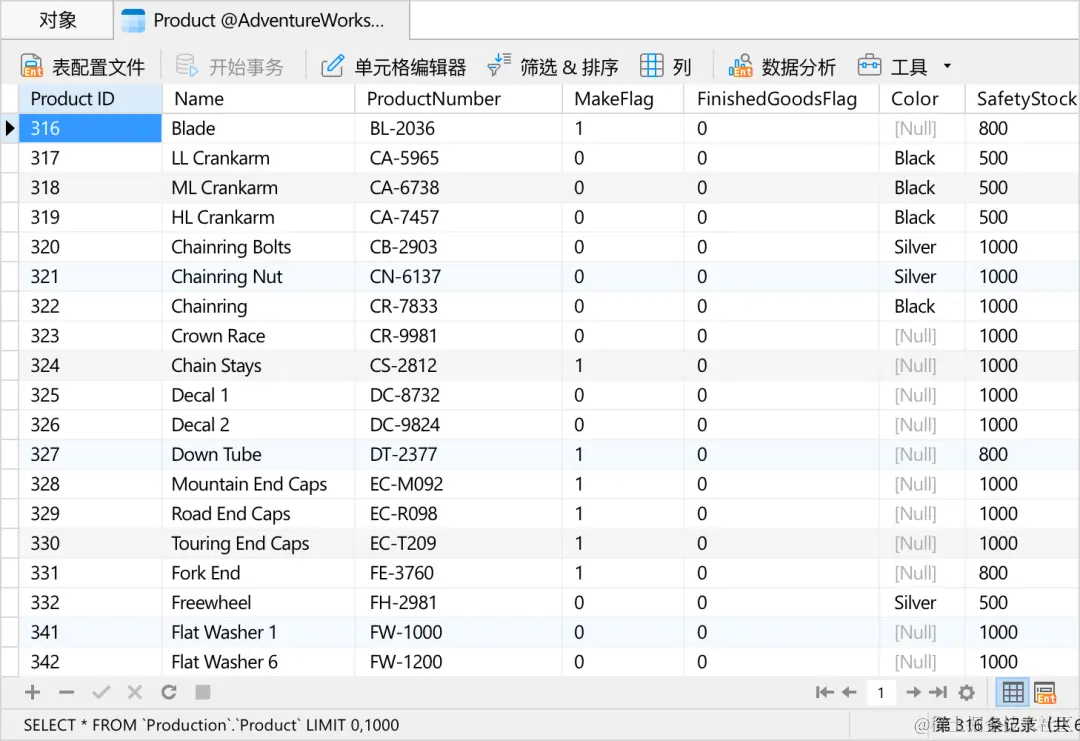Select the LL Crankarm cell

258,158
